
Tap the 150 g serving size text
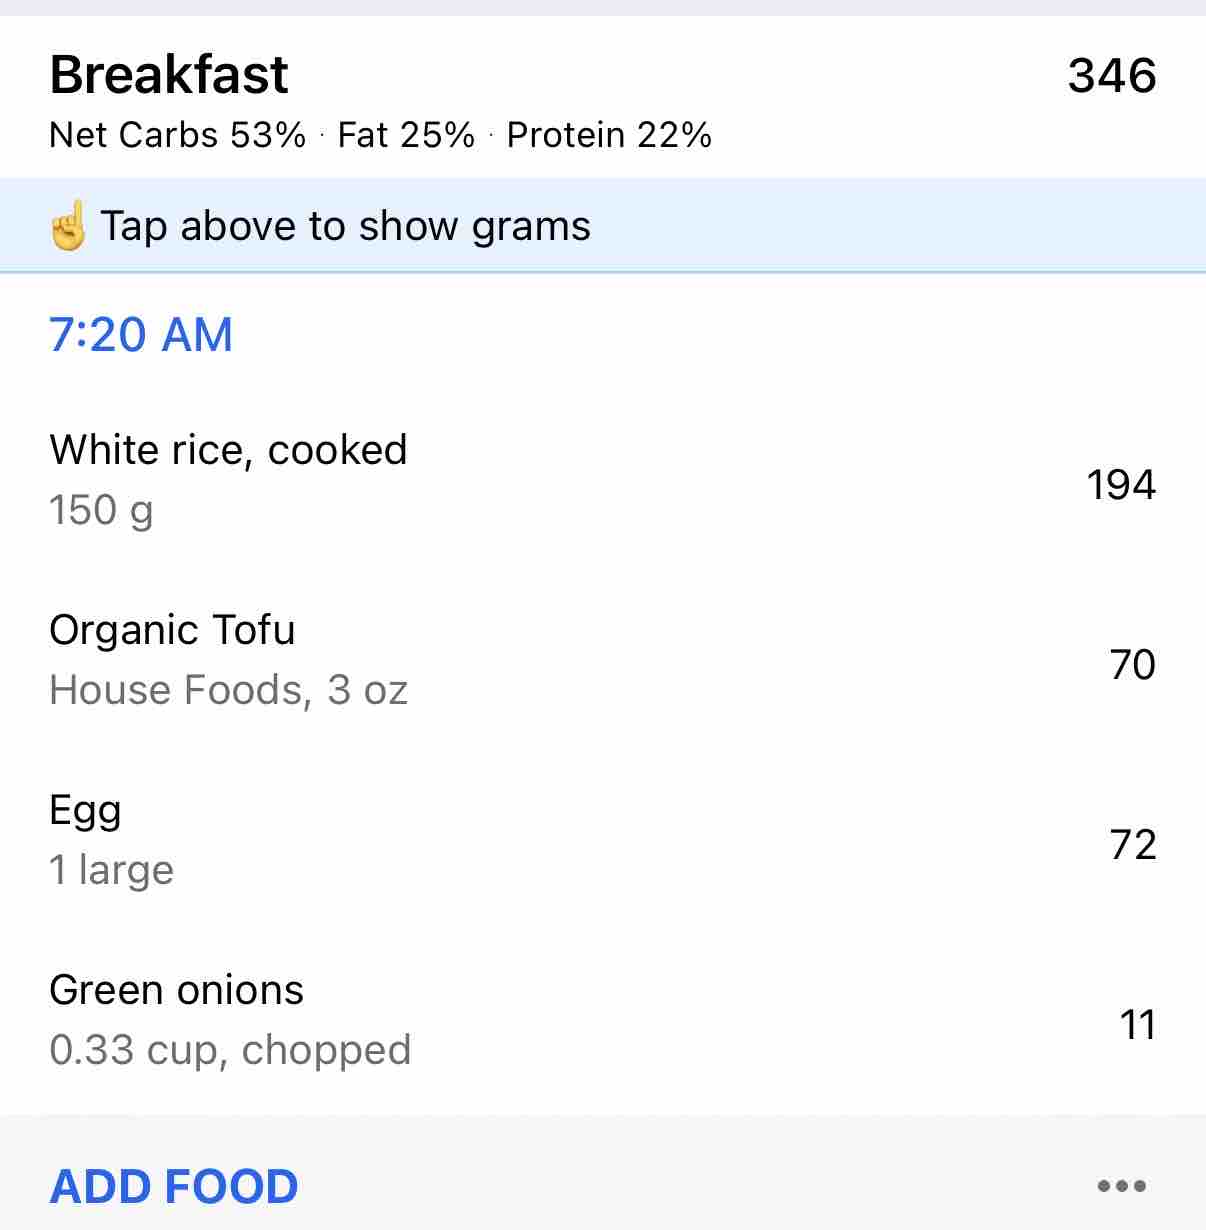pos(101,511)
